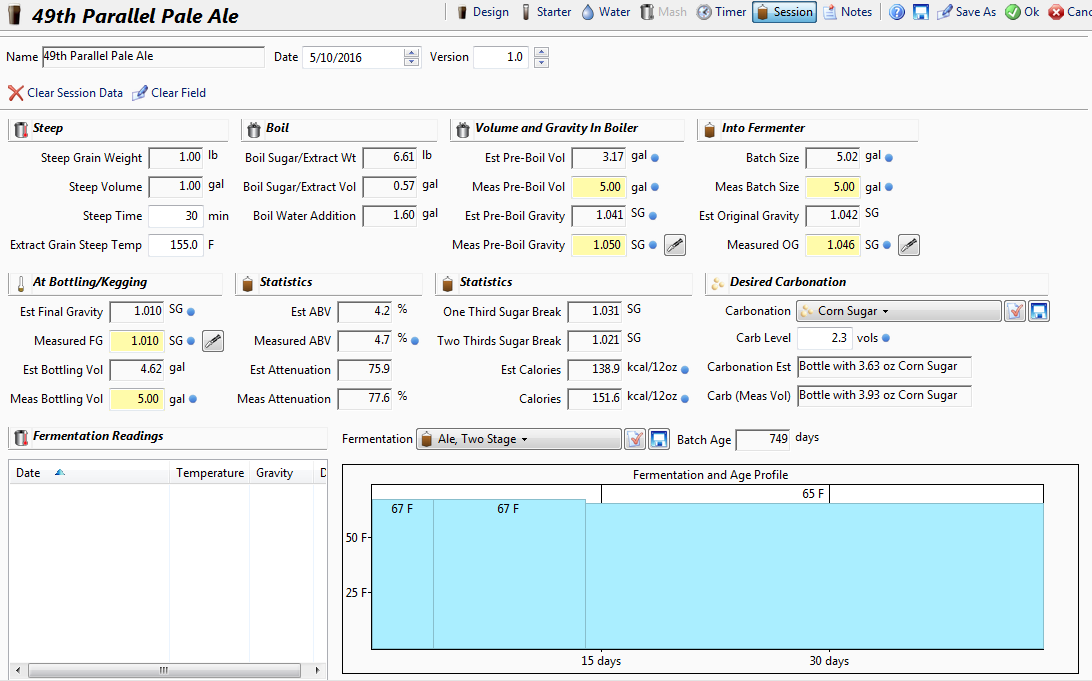Click the Steep section pot icon
Screen dimensions: 1092x681
click(x=21, y=129)
